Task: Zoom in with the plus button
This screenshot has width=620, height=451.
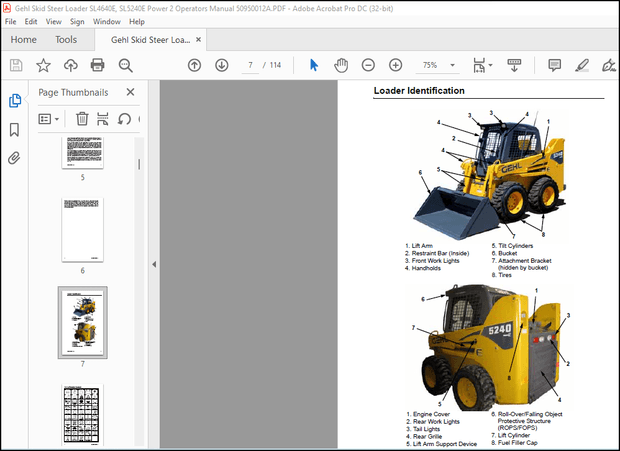Action: (395, 65)
